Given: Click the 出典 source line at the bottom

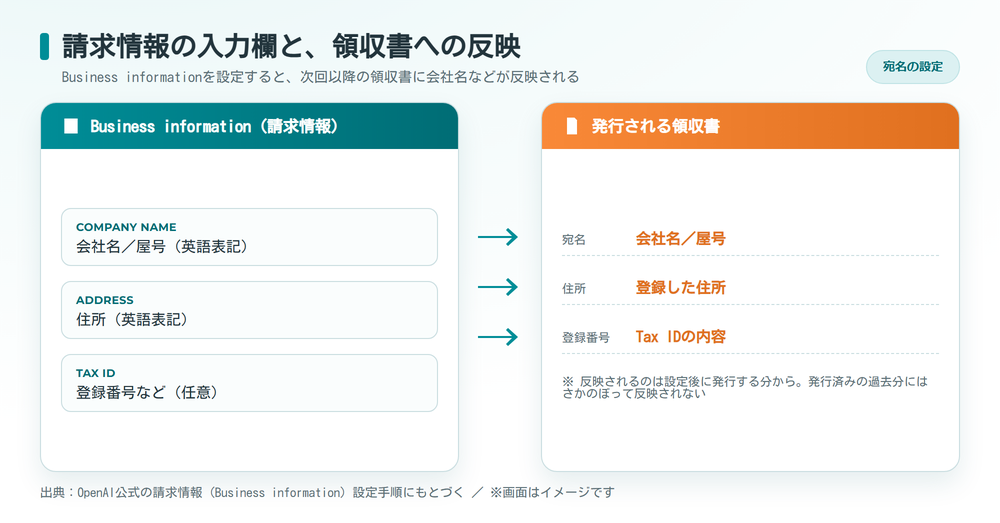Looking at the screenshot, I should 327,492.
